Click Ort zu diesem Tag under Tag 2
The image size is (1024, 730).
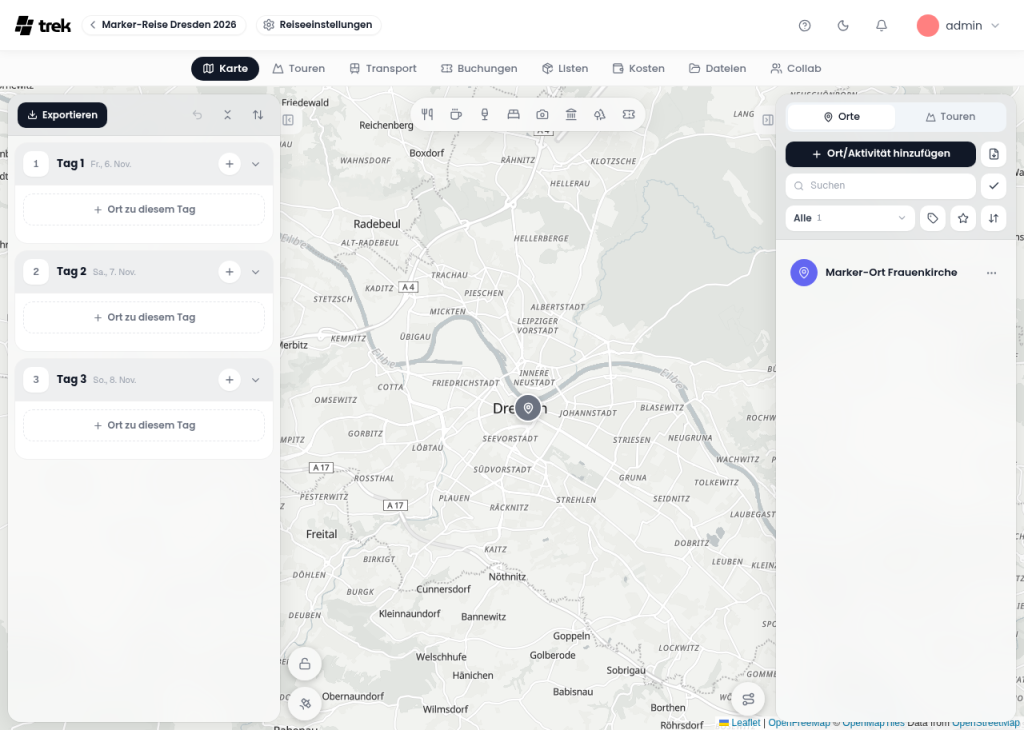(x=144, y=317)
